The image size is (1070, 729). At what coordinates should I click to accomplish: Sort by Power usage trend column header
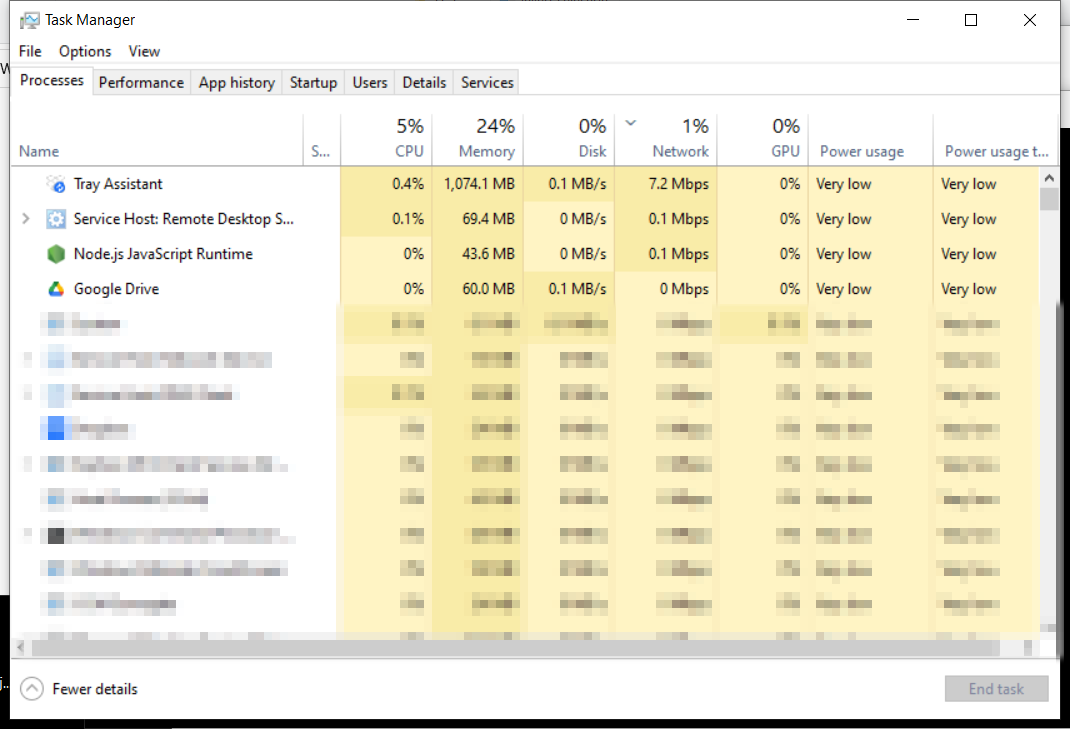click(995, 140)
